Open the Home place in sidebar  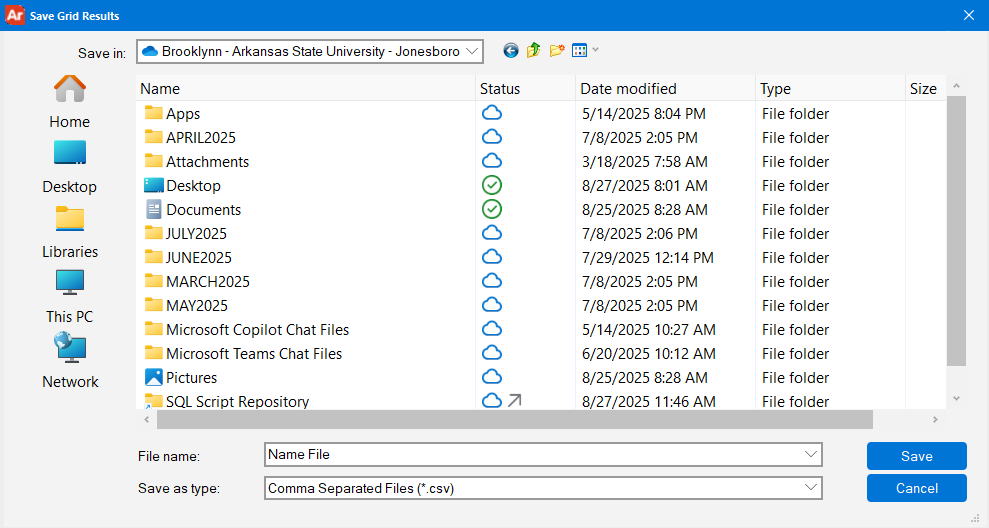click(x=69, y=102)
